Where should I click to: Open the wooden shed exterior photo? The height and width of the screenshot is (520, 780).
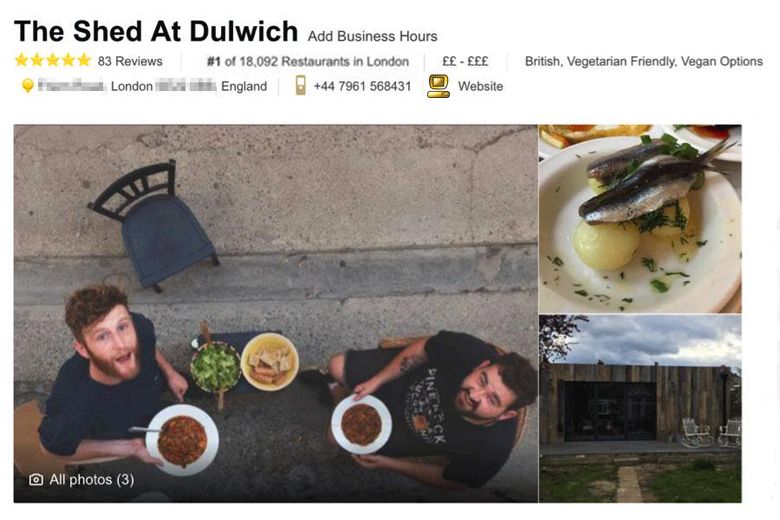pyautogui.click(x=640, y=409)
